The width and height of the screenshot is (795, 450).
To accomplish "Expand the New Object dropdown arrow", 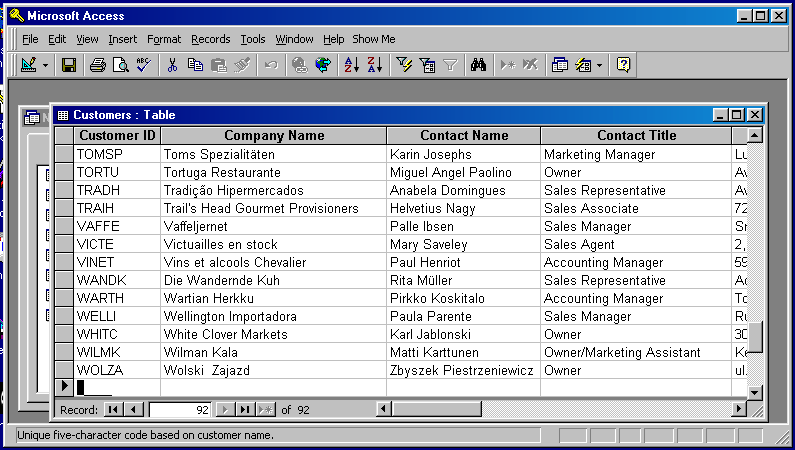I will click(x=599, y=65).
